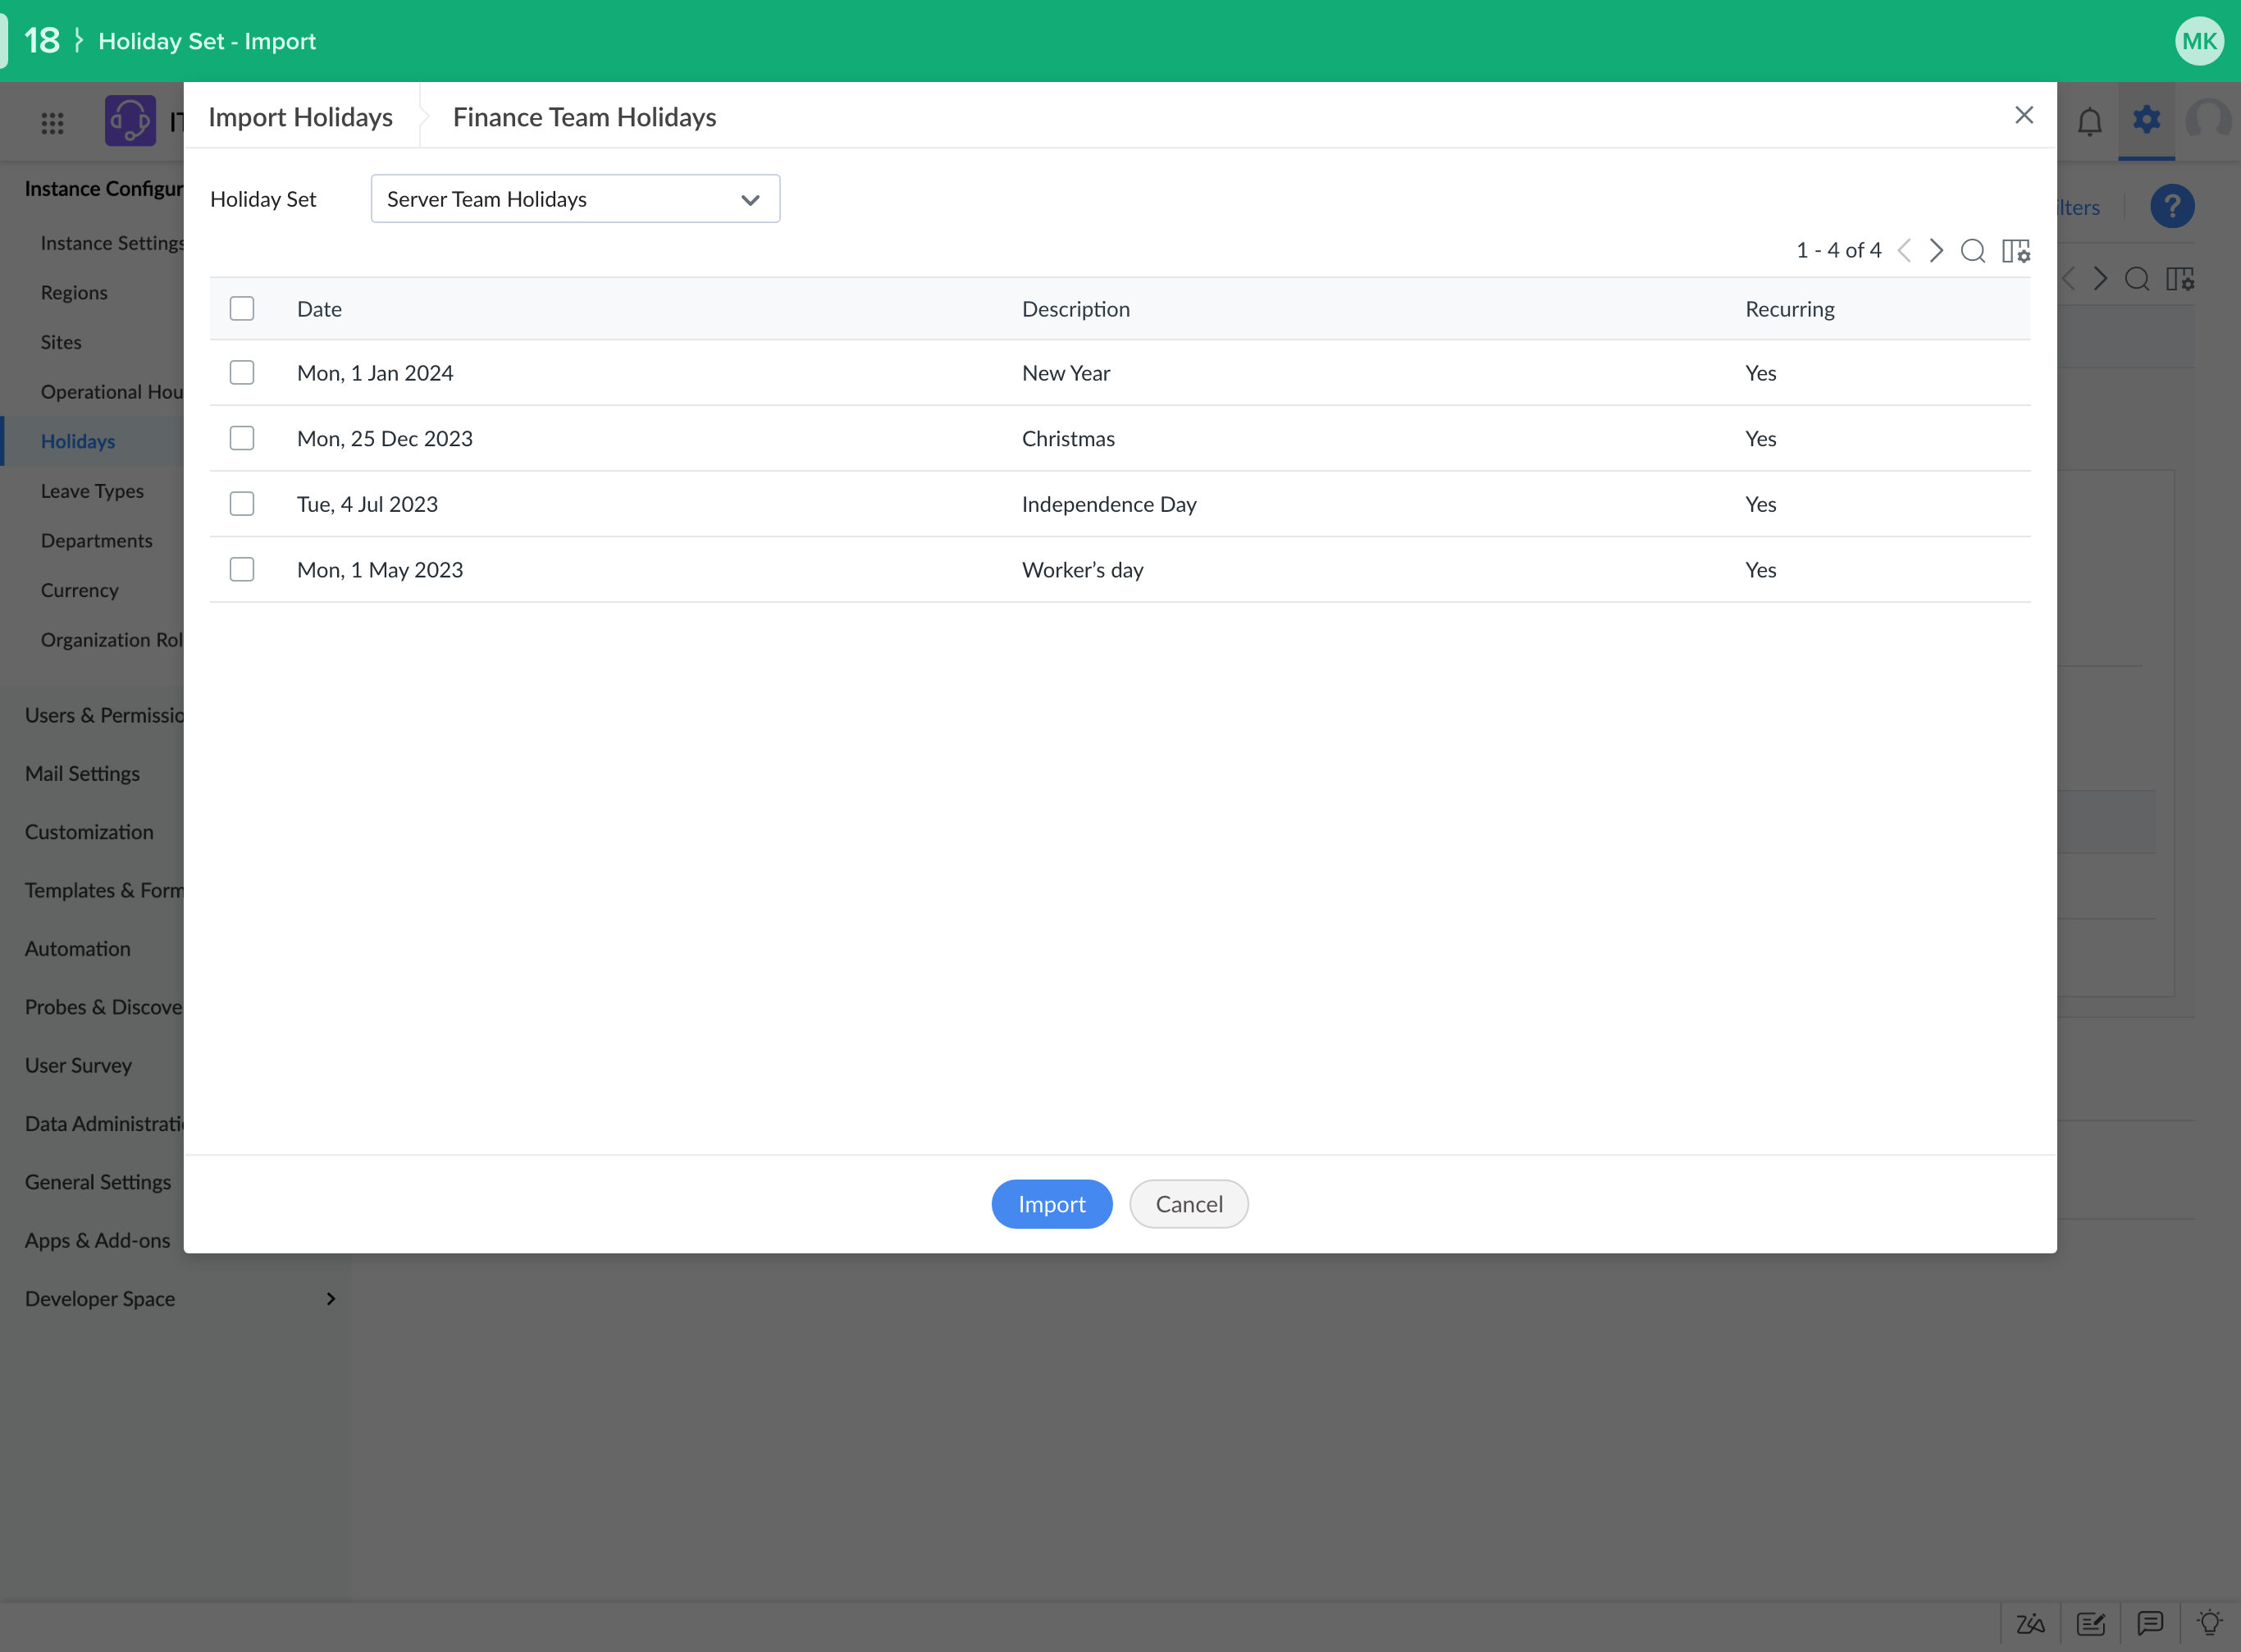Open Templates & Forms section
This screenshot has width=2241, height=1652.
point(104,890)
